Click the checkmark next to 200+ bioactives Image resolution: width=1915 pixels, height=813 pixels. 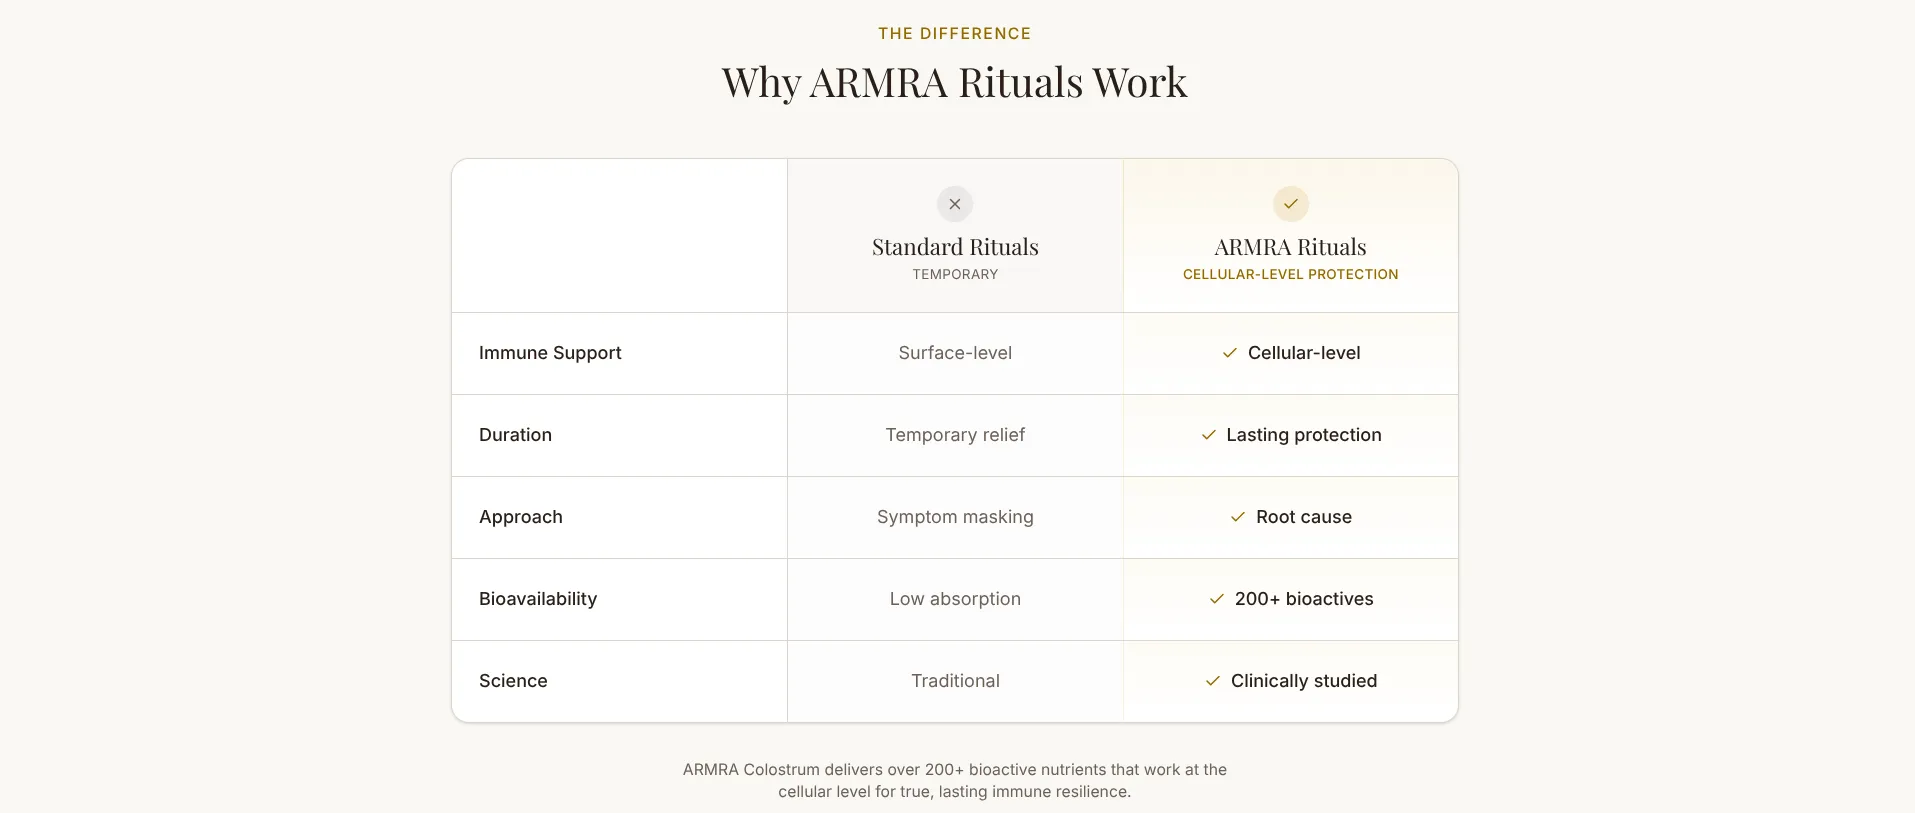click(x=1217, y=599)
